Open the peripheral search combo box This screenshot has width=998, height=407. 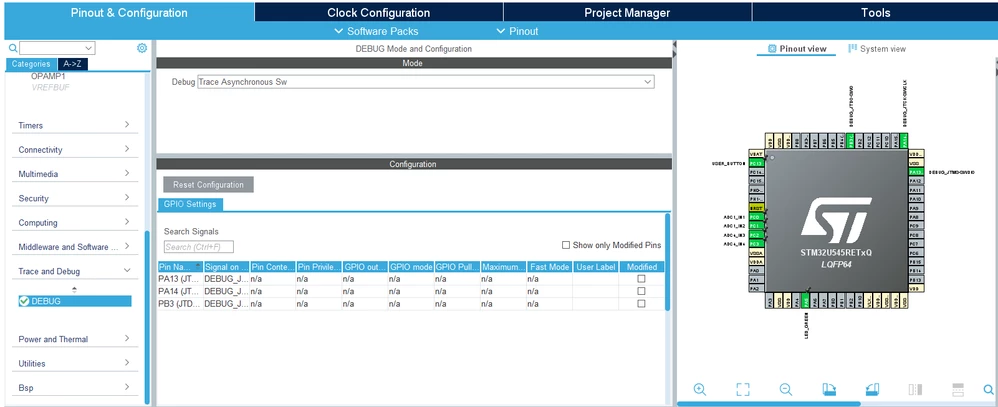[57, 48]
